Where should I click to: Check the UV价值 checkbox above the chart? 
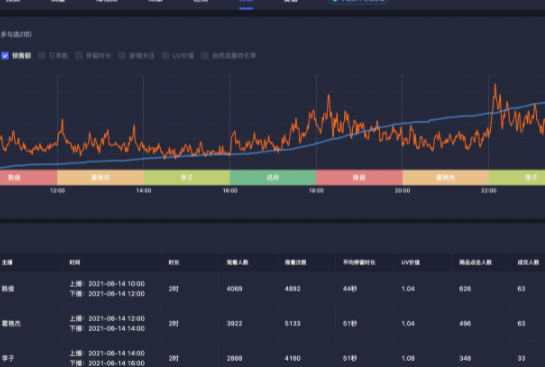[x=165, y=56]
